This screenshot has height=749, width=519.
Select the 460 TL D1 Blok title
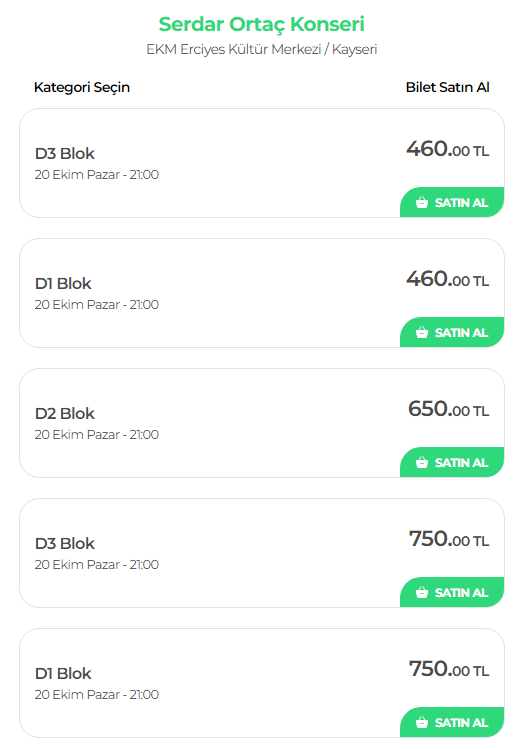pyautogui.click(x=63, y=284)
